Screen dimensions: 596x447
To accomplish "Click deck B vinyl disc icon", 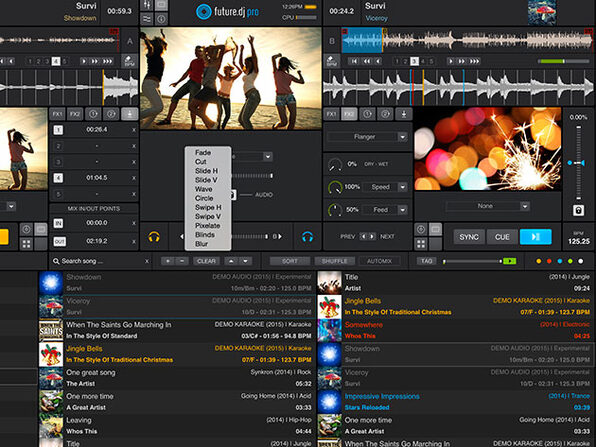I will pyautogui.click(x=421, y=229).
